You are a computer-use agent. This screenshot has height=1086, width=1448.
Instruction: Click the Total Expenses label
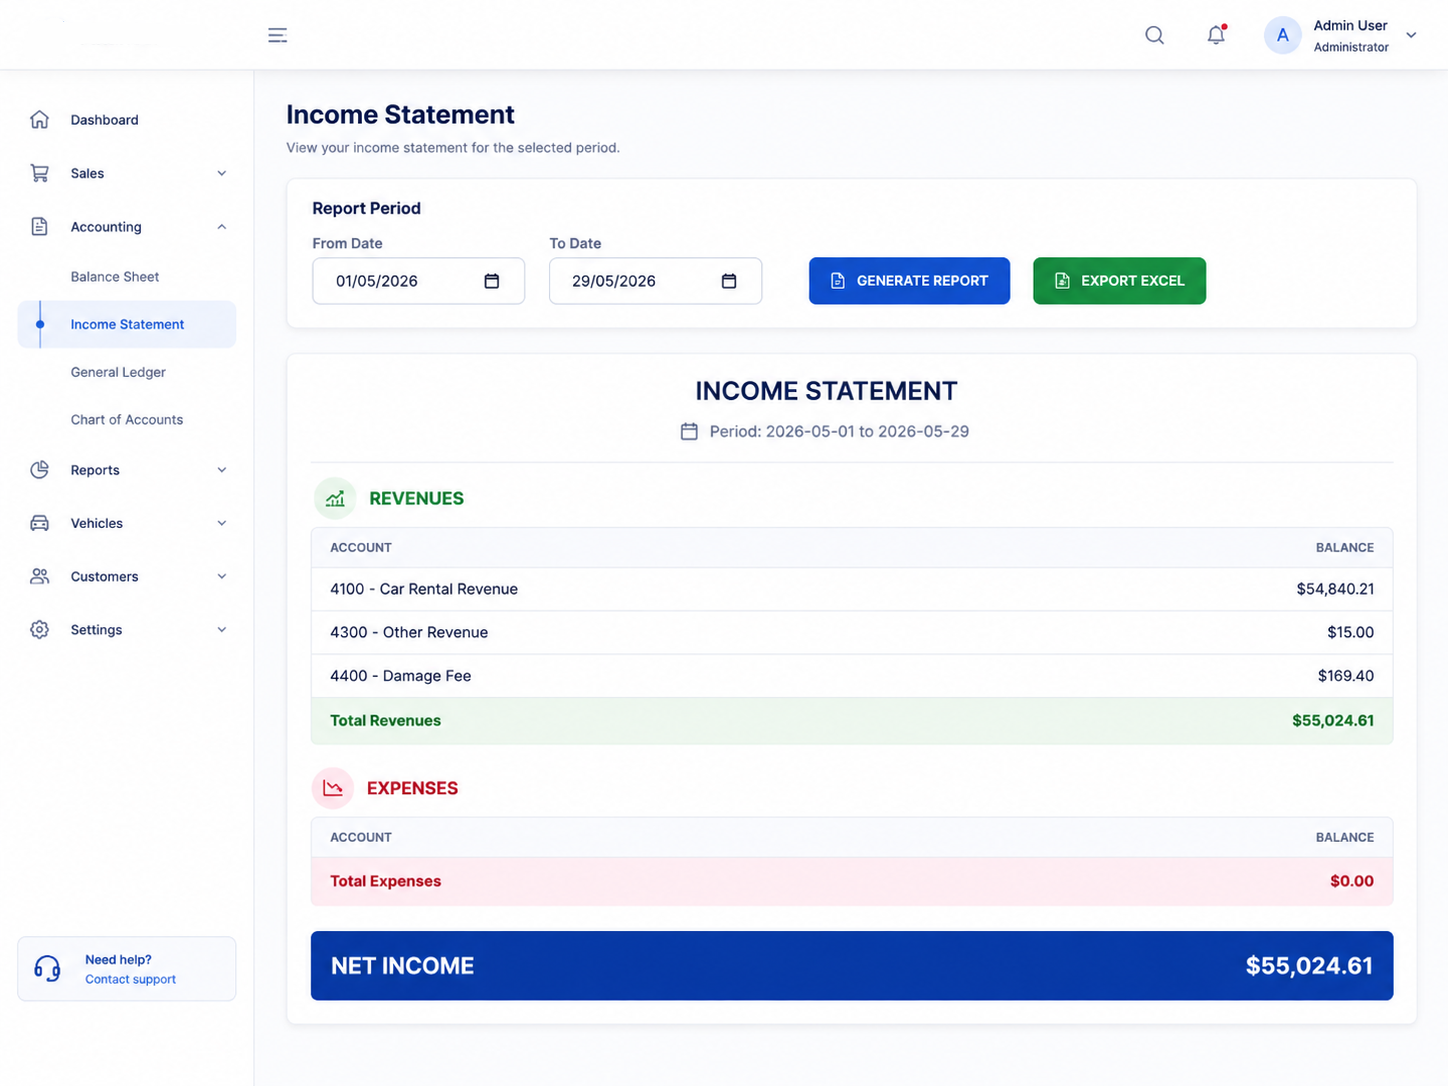386,881
